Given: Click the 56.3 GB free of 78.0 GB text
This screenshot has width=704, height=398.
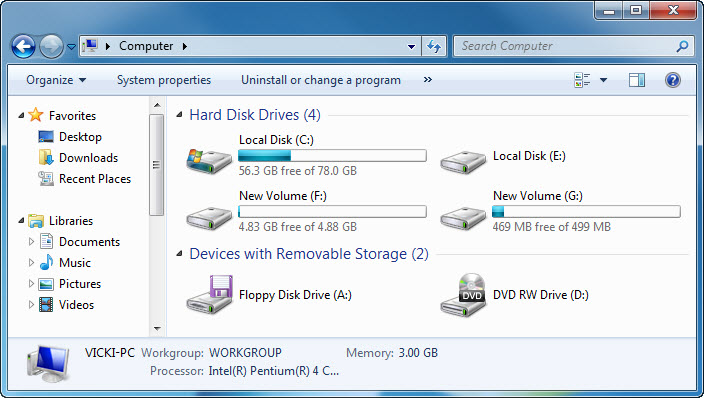Looking at the screenshot, I should point(298,171).
